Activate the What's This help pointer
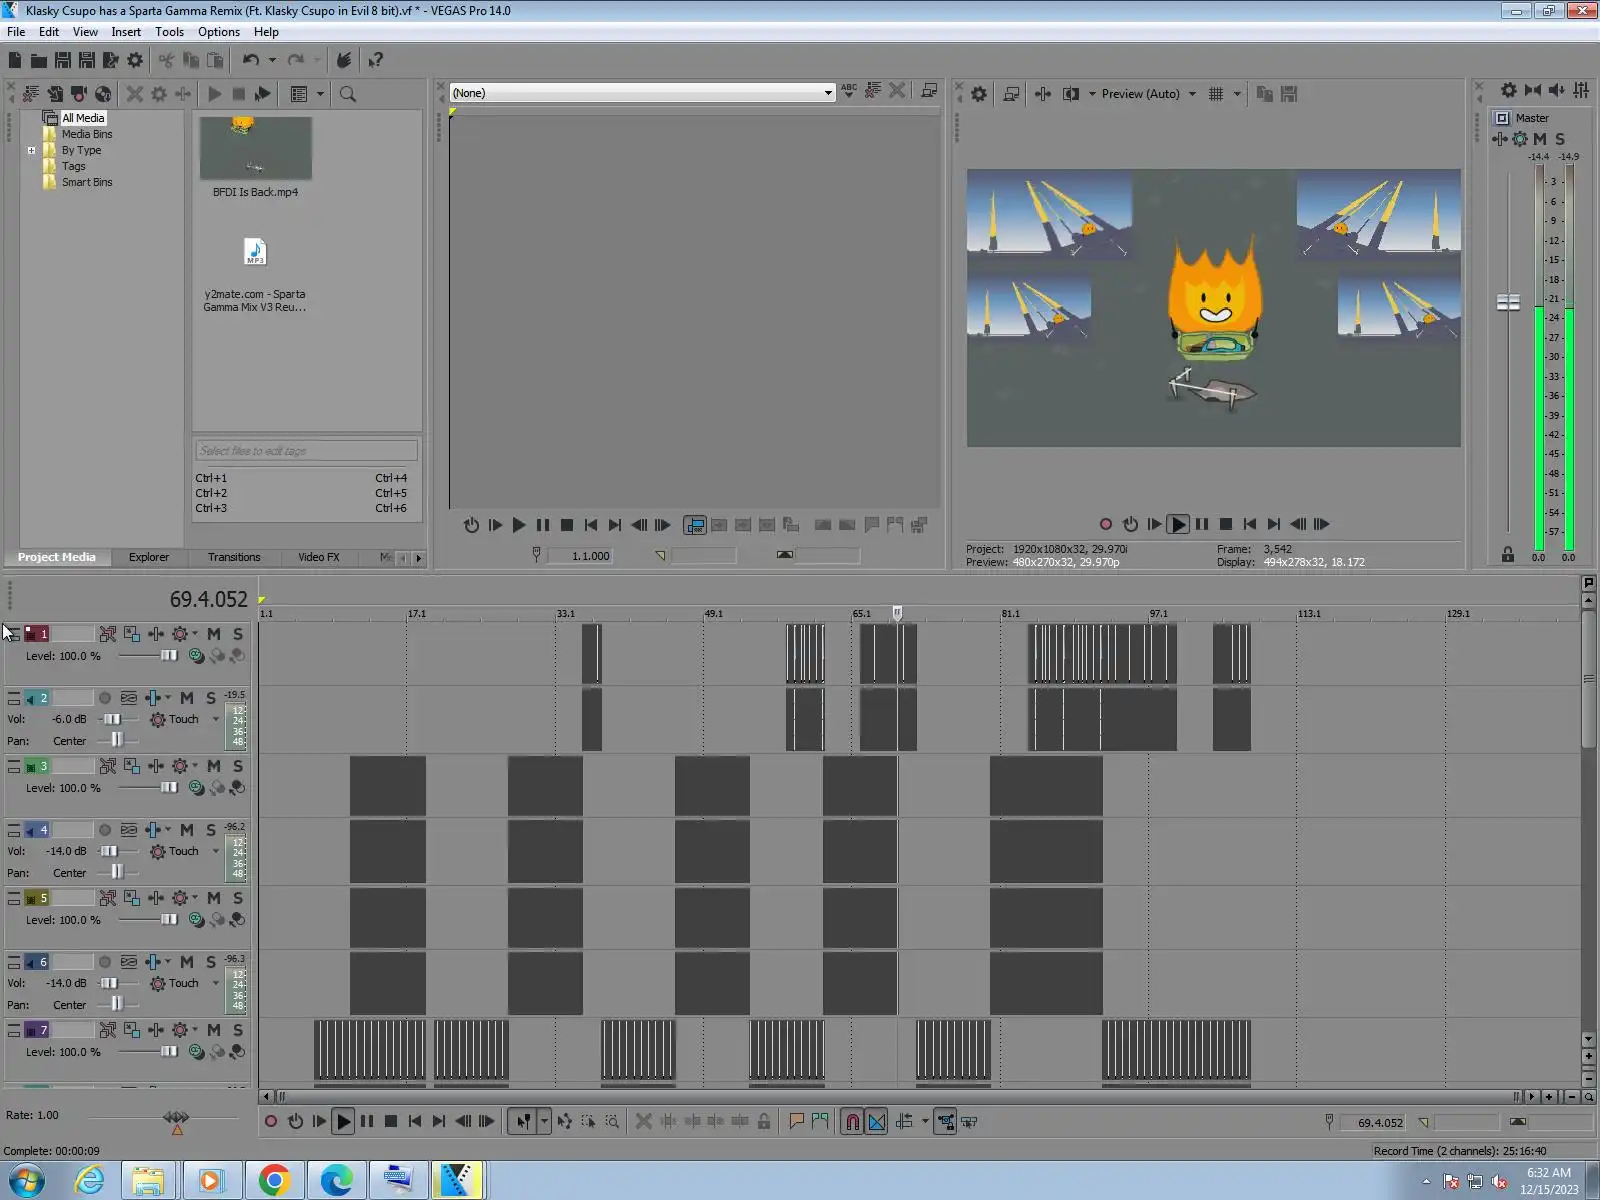This screenshot has height=1200, width=1600. click(376, 60)
